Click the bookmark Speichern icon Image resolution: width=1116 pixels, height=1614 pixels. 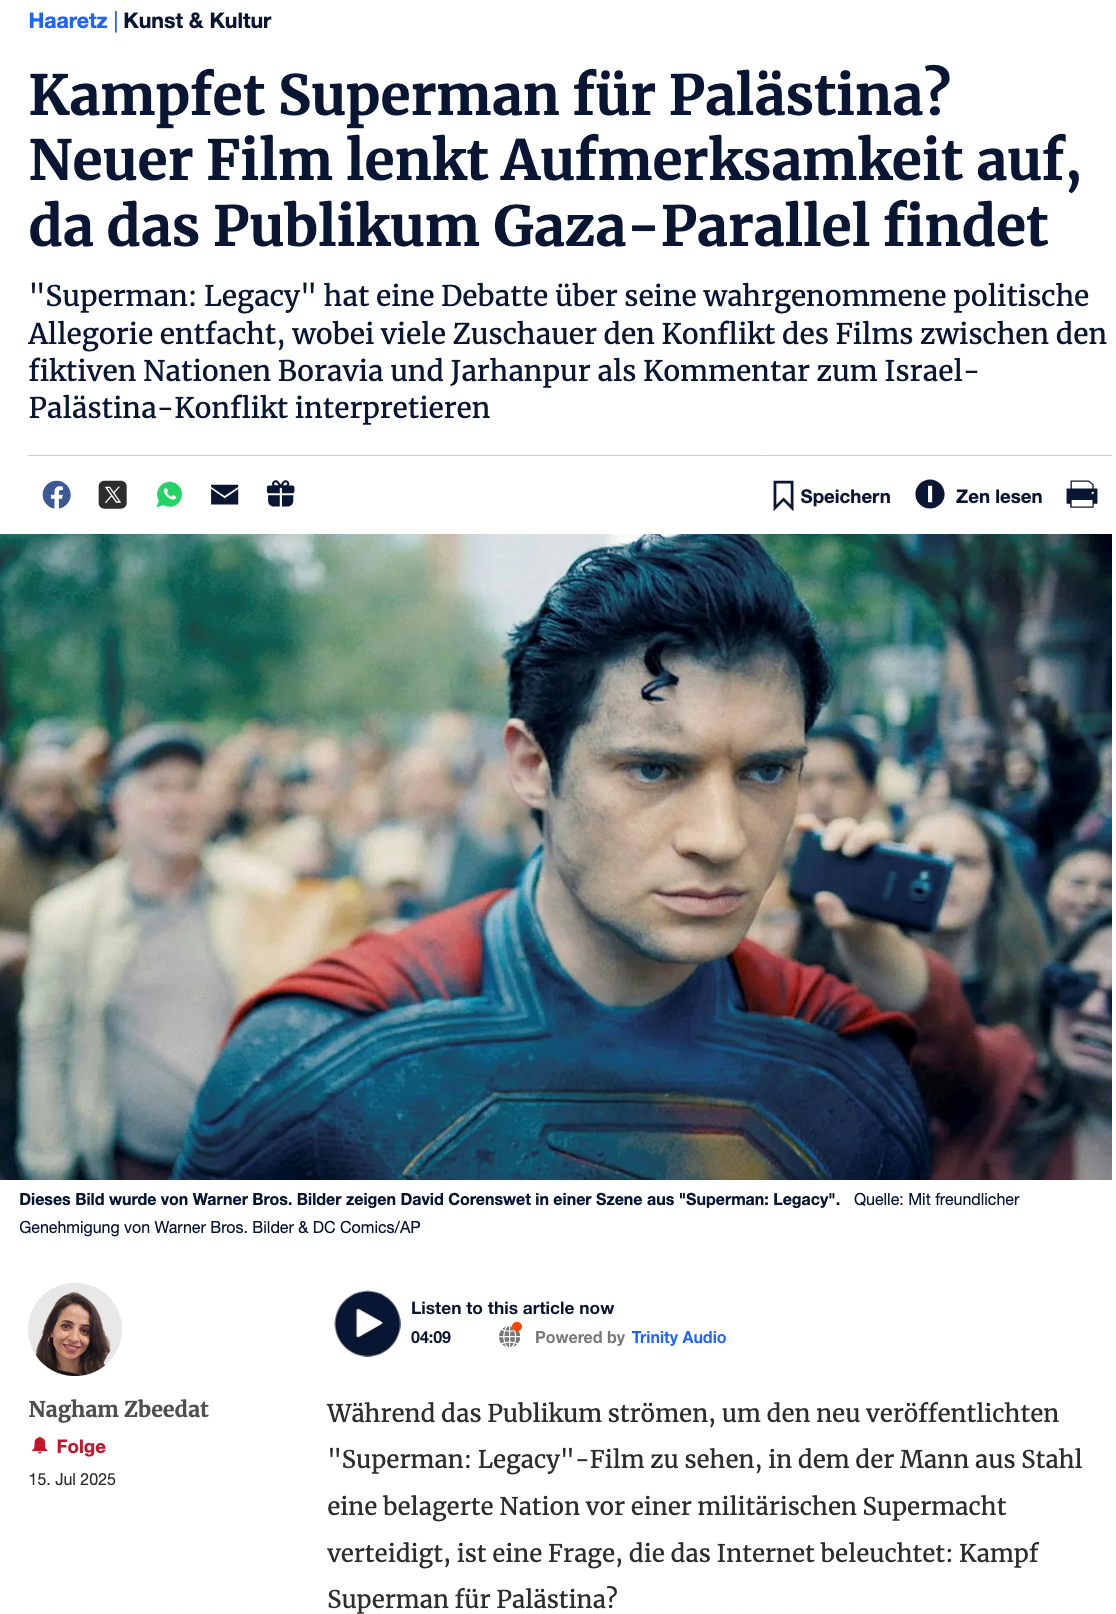pyautogui.click(x=783, y=496)
